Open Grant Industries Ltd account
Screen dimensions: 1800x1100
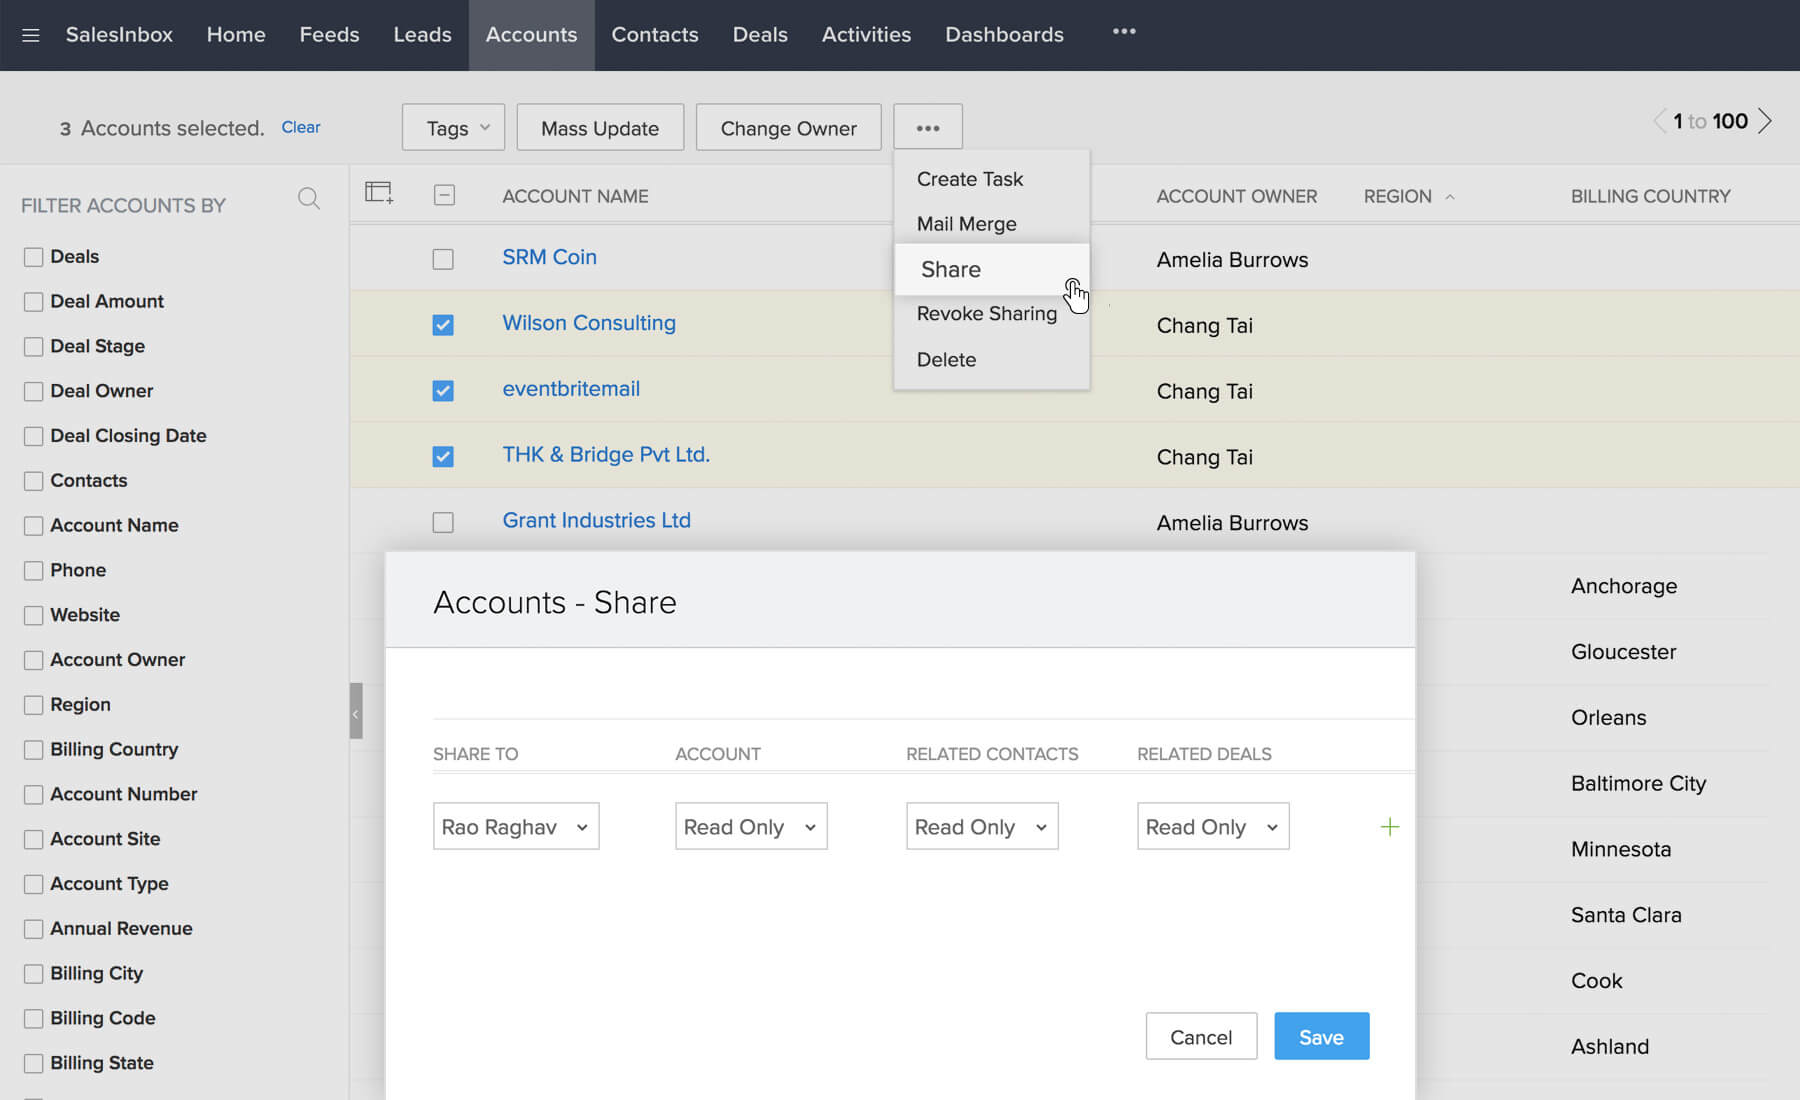[596, 521]
